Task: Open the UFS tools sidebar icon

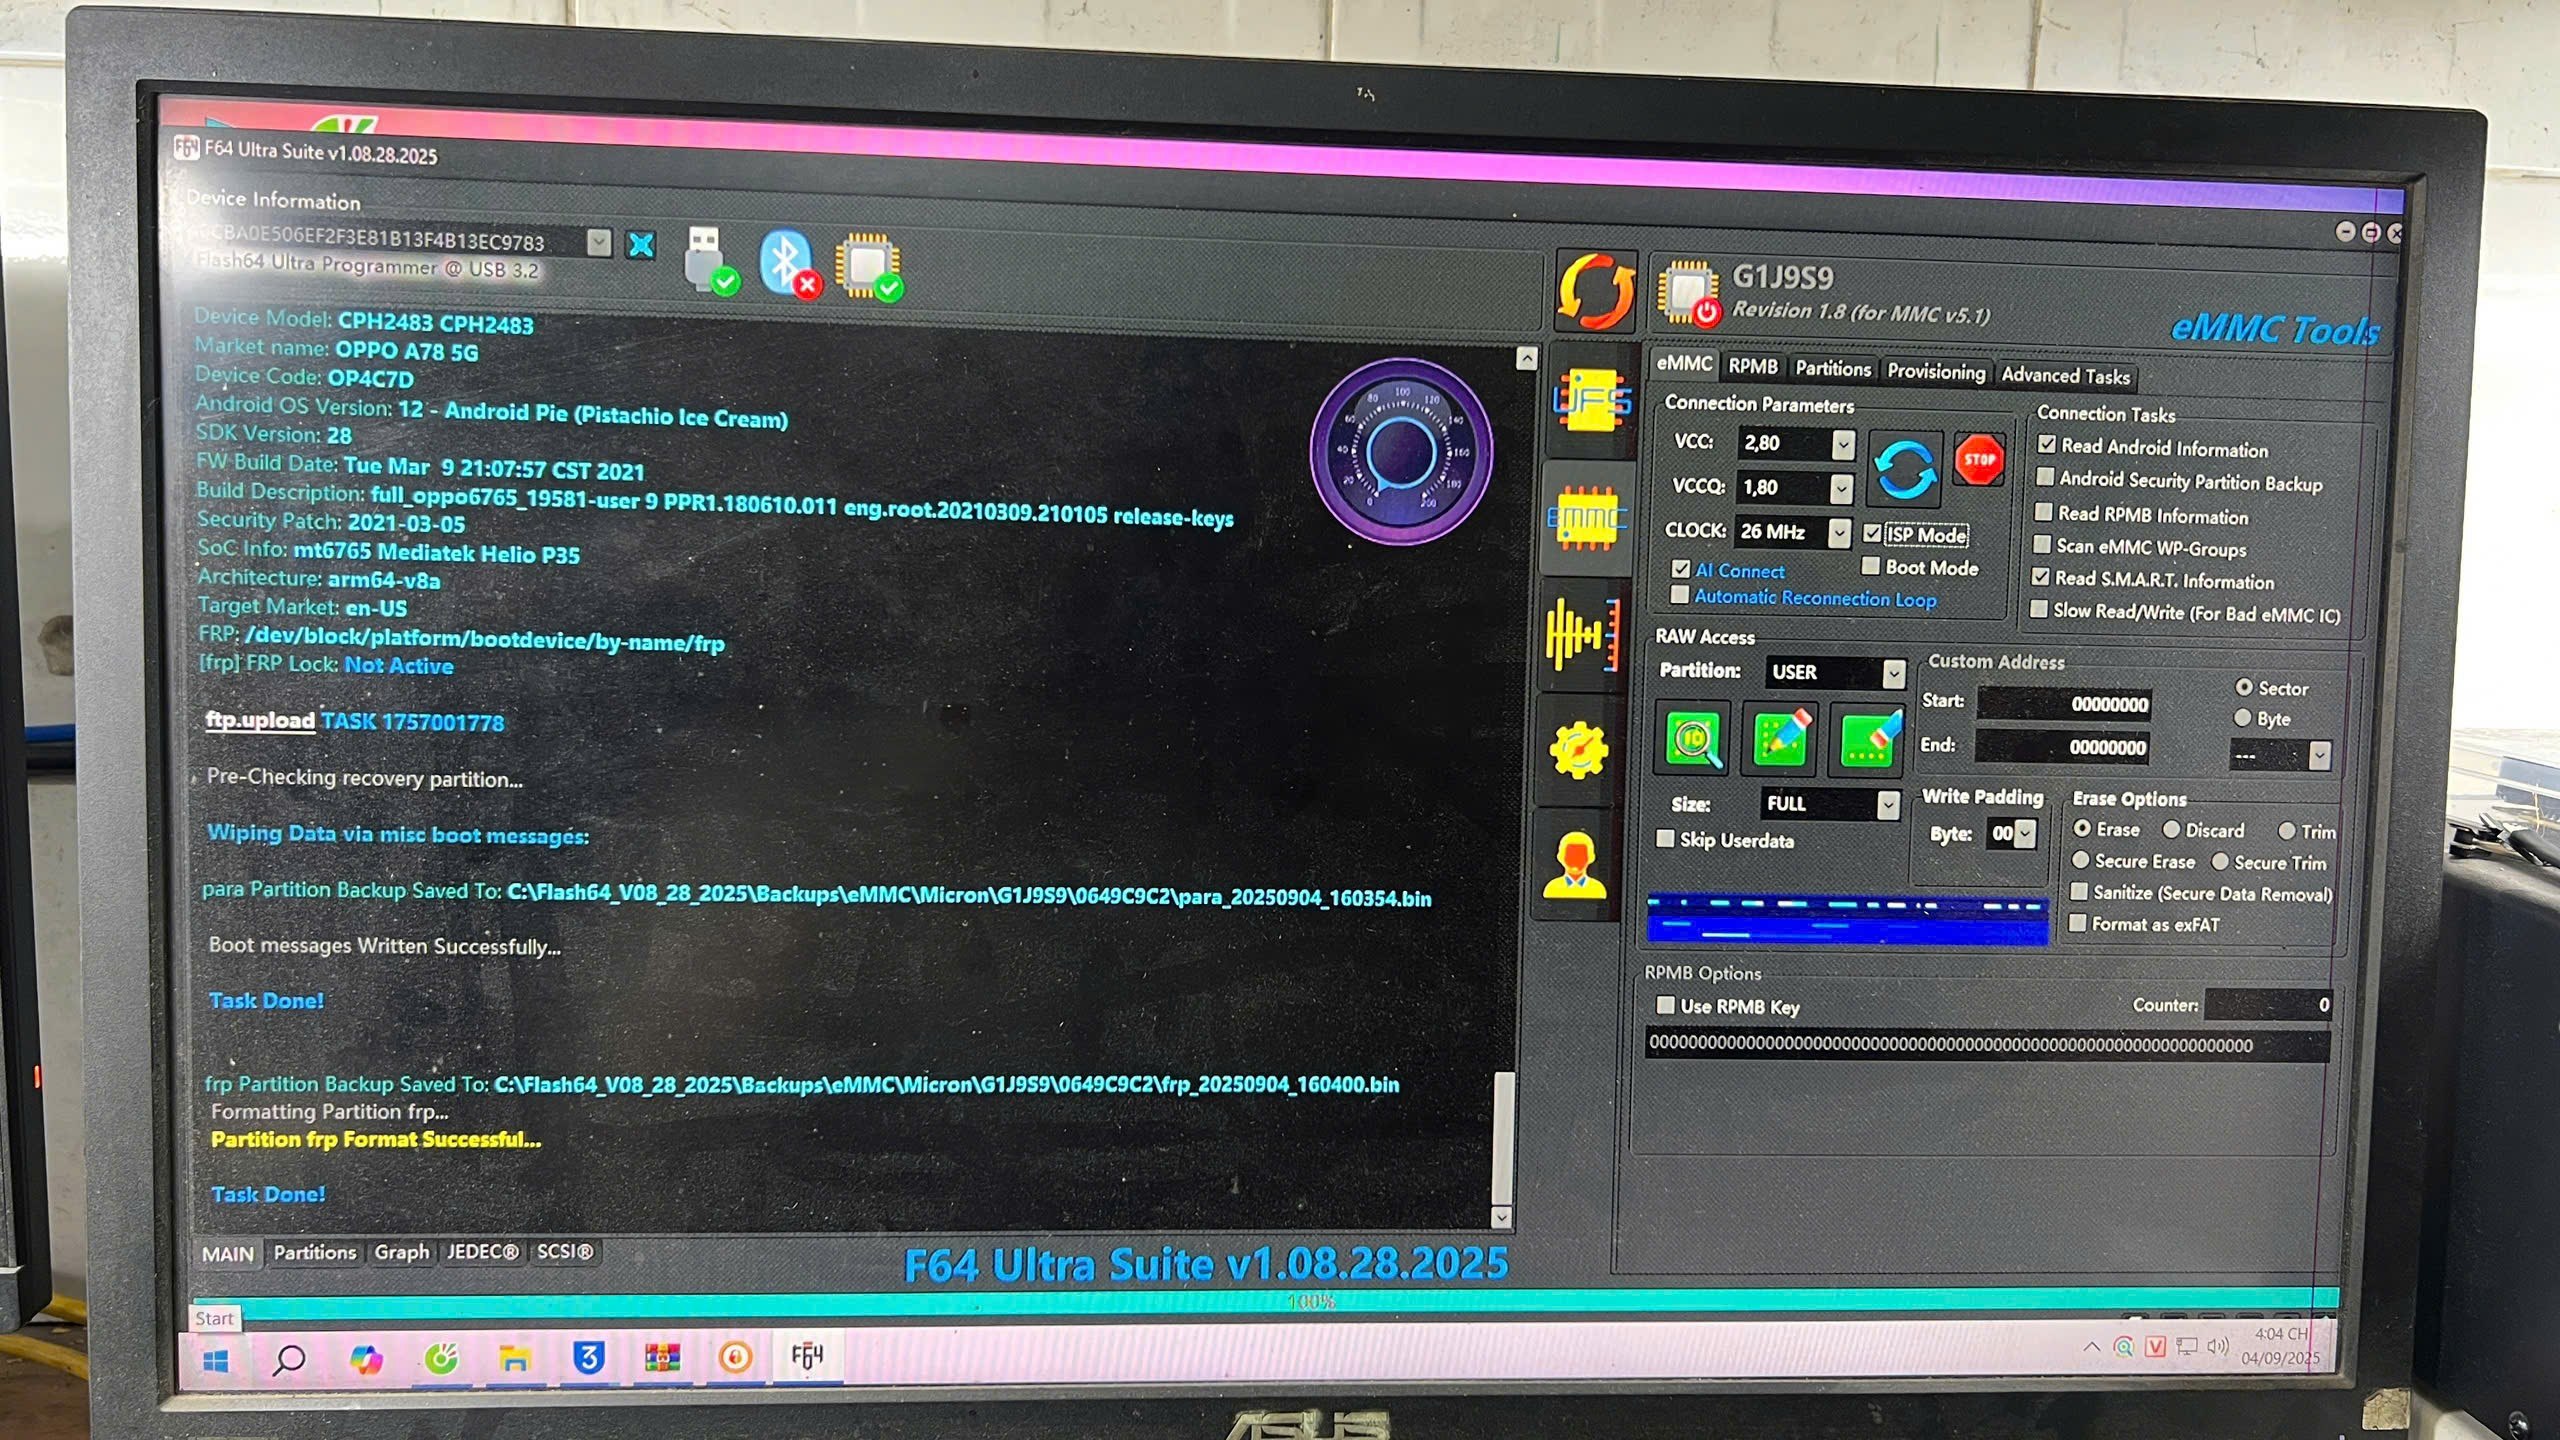Action: point(1590,401)
